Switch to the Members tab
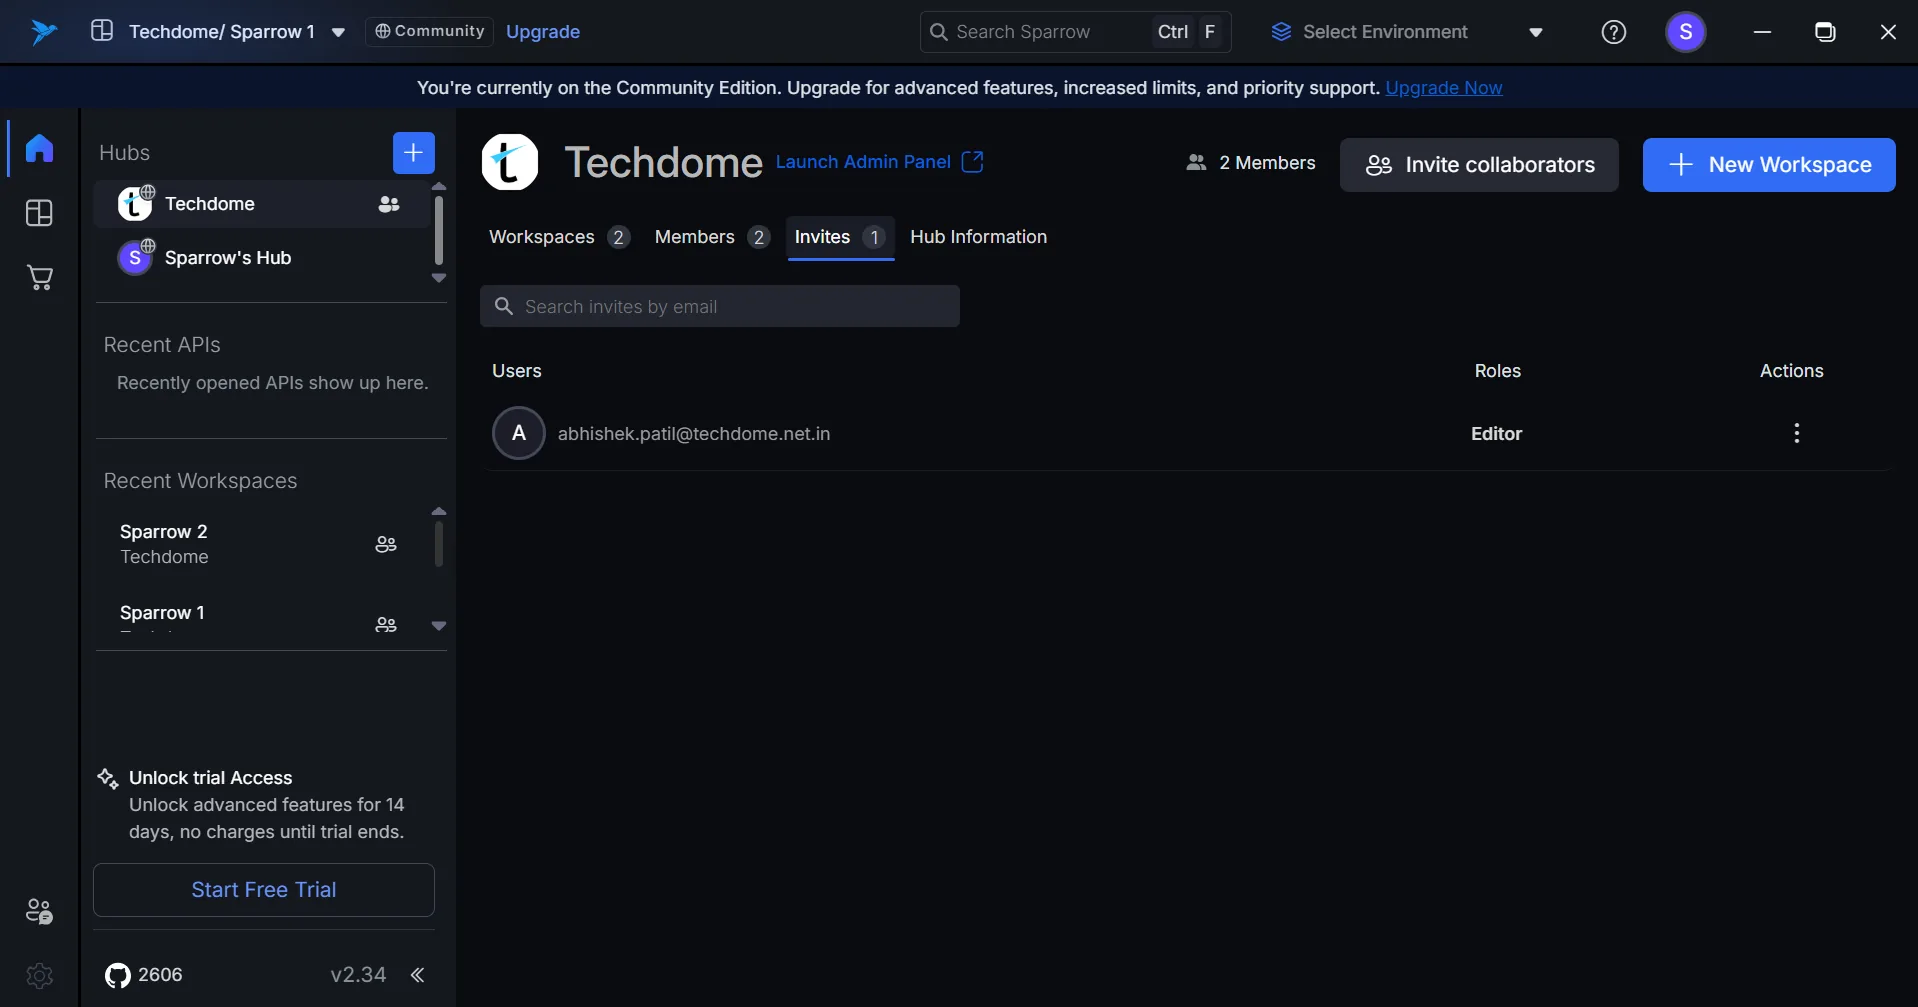The width and height of the screenshot is (1918, 1007). 712,237
